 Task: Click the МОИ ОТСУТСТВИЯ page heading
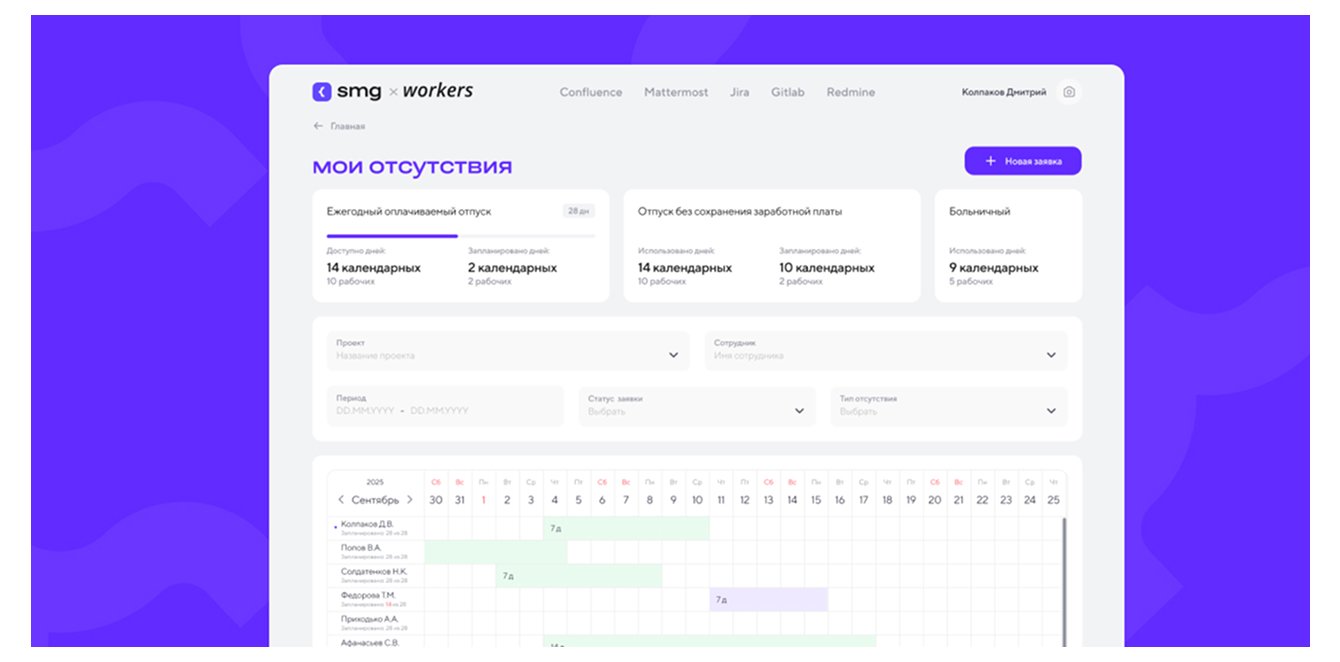coord(412,167)
